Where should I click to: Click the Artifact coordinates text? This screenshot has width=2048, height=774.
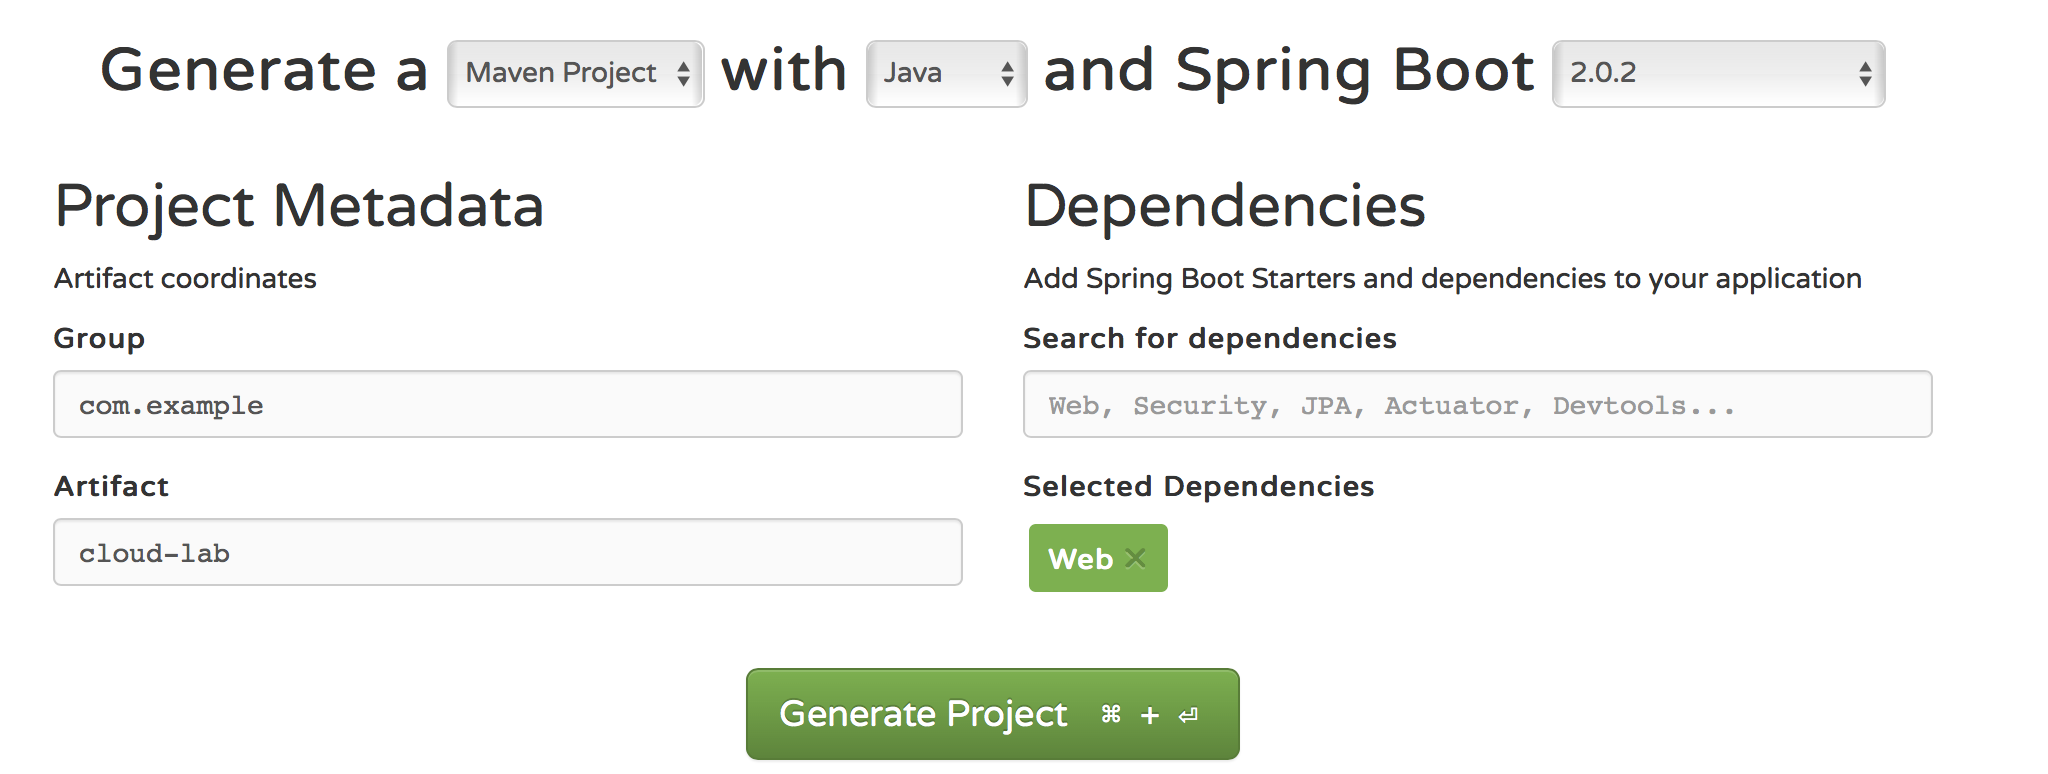[185, 278]
